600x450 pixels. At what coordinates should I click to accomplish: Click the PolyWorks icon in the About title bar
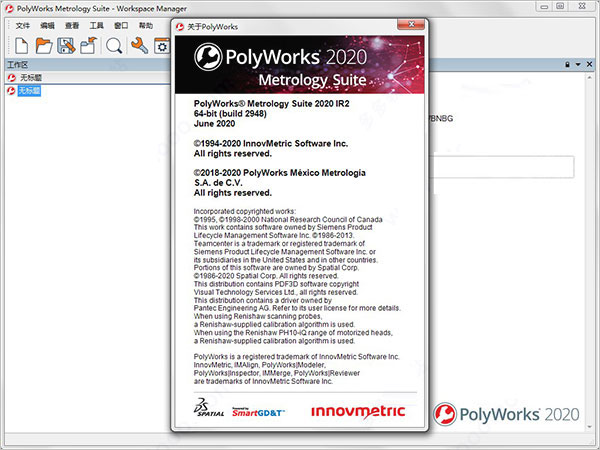[x=180, y=27]
